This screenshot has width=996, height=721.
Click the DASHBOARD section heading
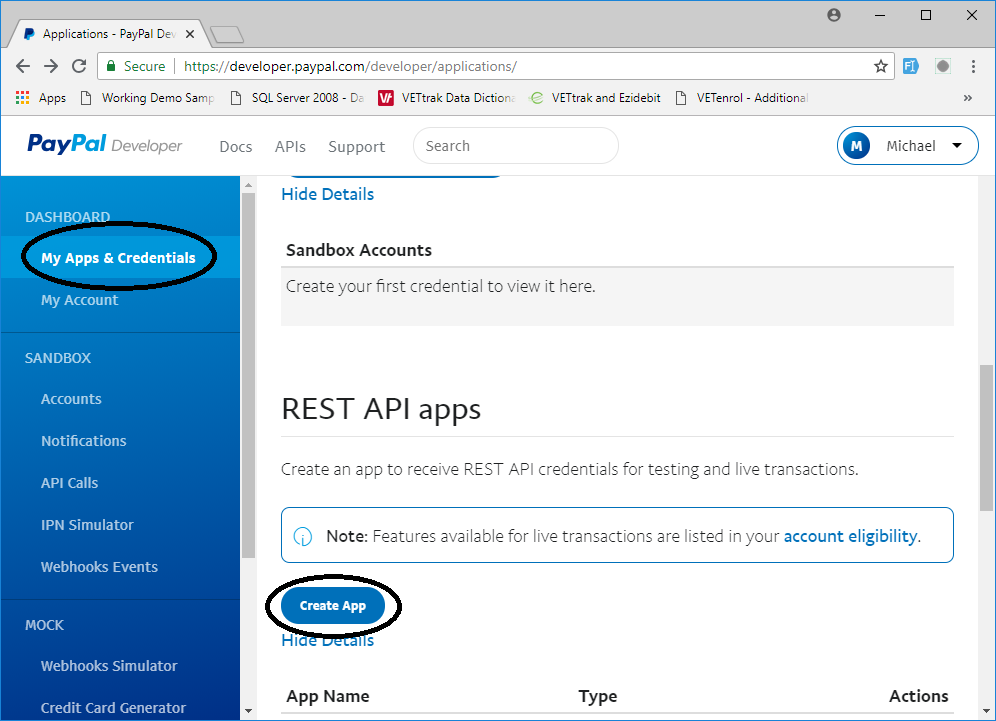tap(67, 217)
